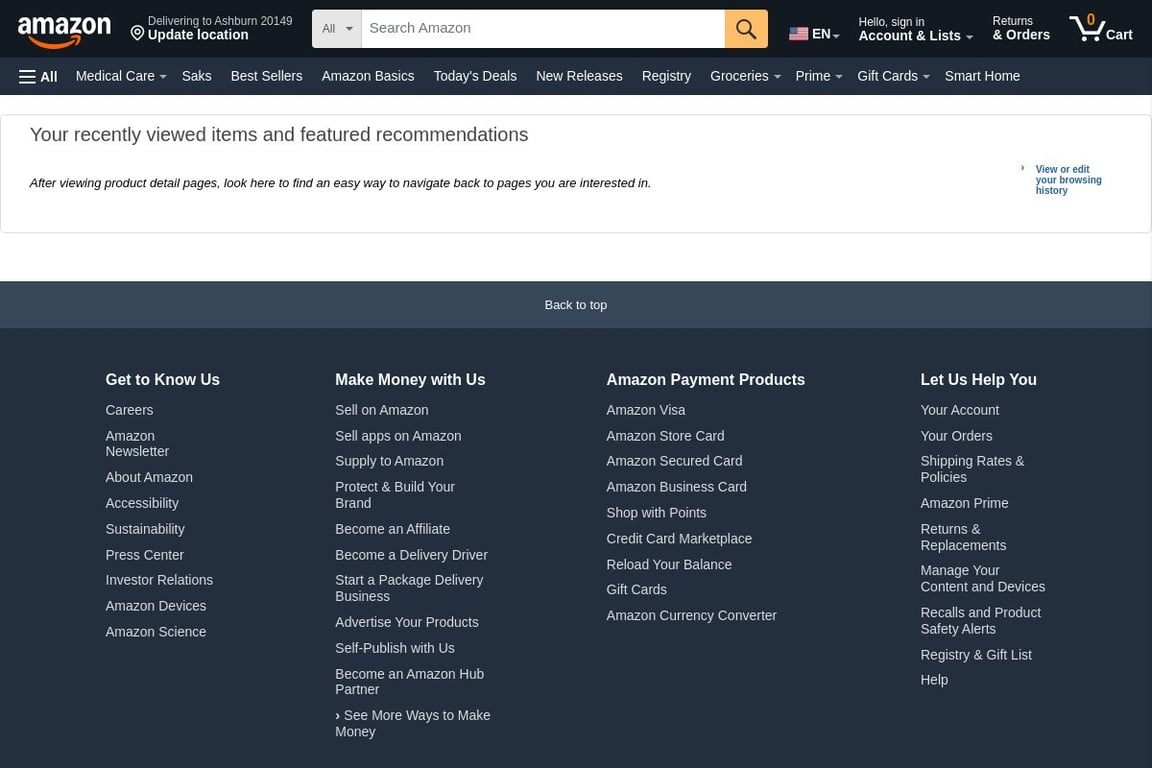Screen dimensions: 1152x768
Task: Click Self-Publish with Us link
Action: [395, 648]
